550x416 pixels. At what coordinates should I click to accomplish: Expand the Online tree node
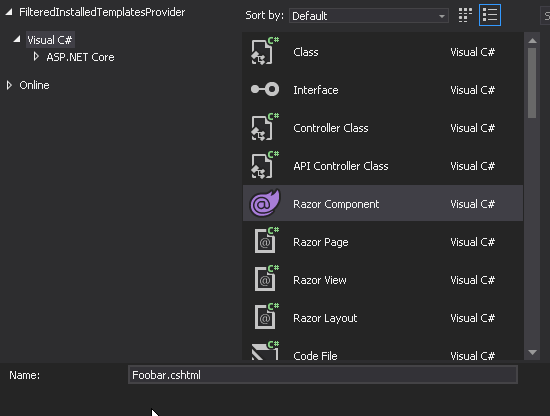(x=9, y=85)
